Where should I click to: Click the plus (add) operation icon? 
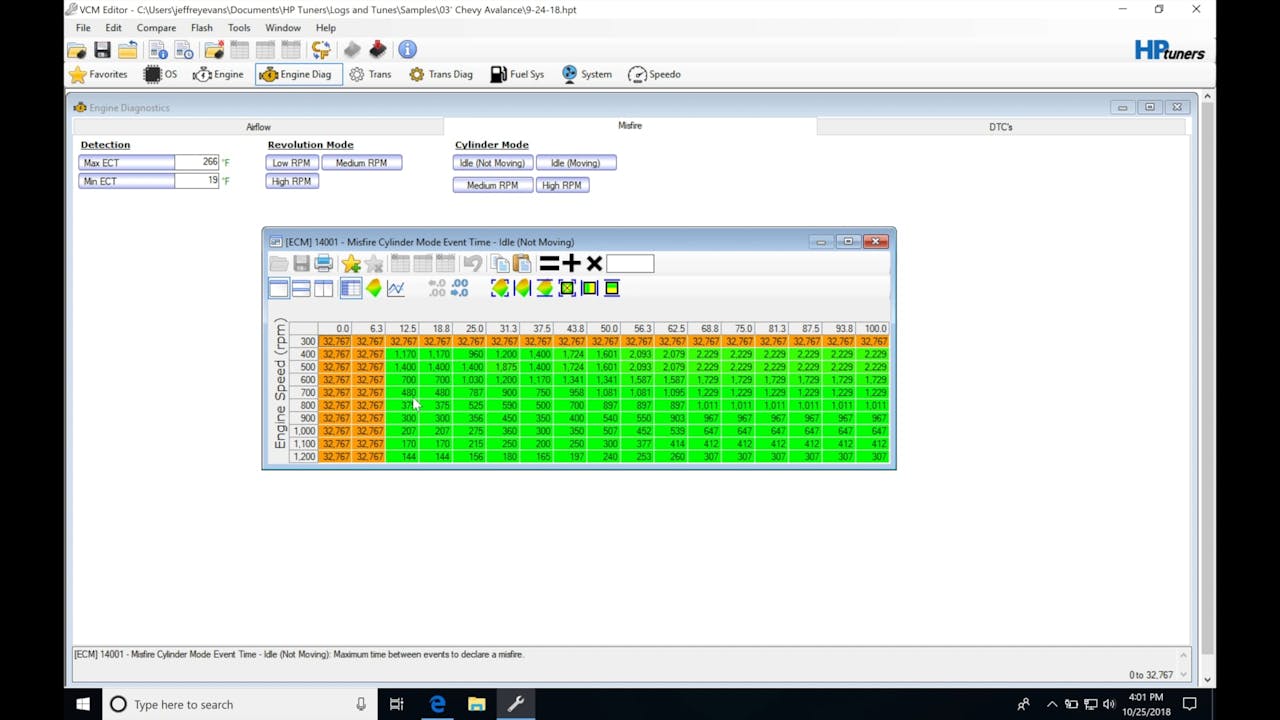tap(571, 264)
